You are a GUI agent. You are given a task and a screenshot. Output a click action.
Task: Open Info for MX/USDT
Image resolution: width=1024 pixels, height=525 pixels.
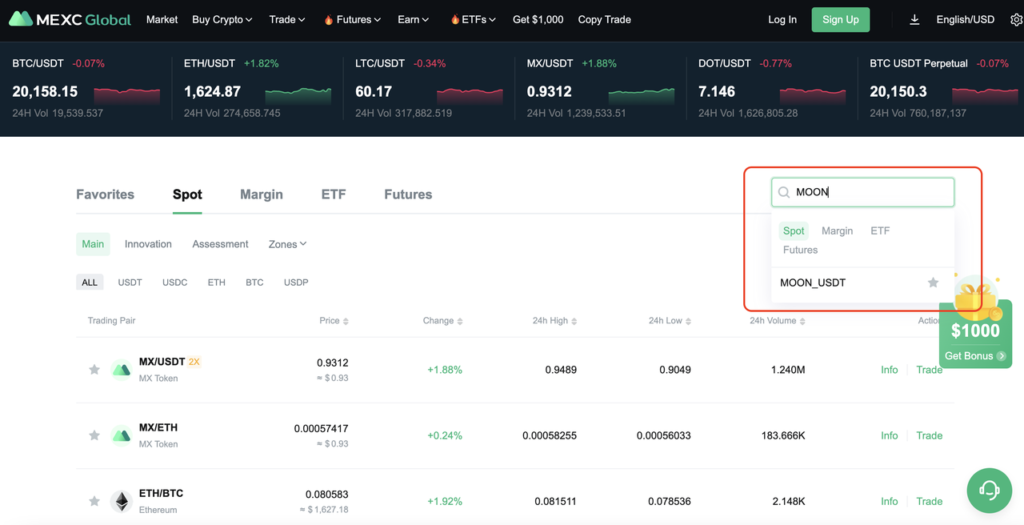pos(889,370)
